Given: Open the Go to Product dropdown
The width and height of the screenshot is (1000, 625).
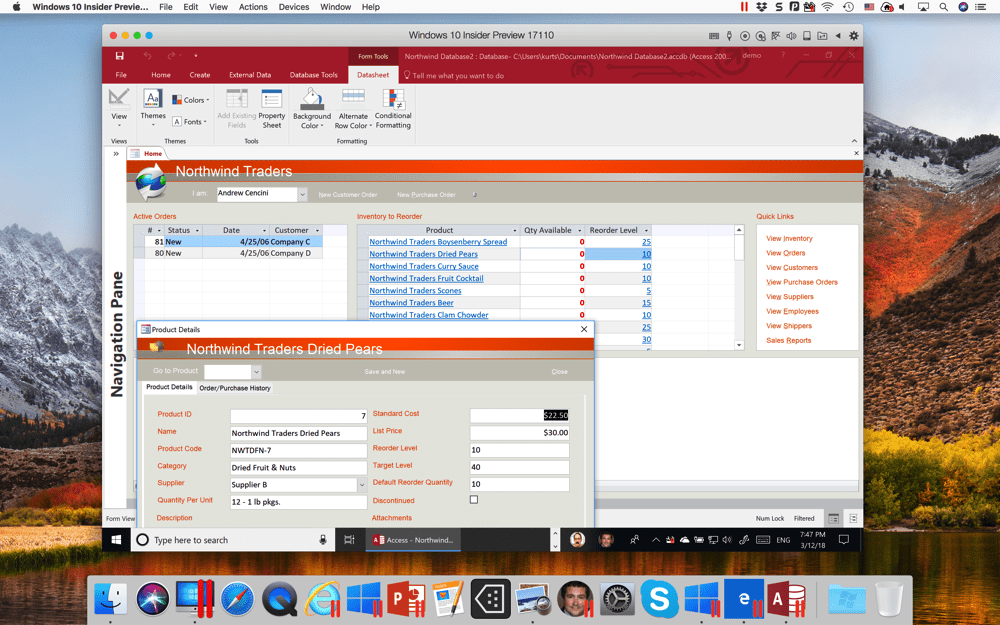Looking at the screenshot, I should pyautogui.click(x=256, y=370).
